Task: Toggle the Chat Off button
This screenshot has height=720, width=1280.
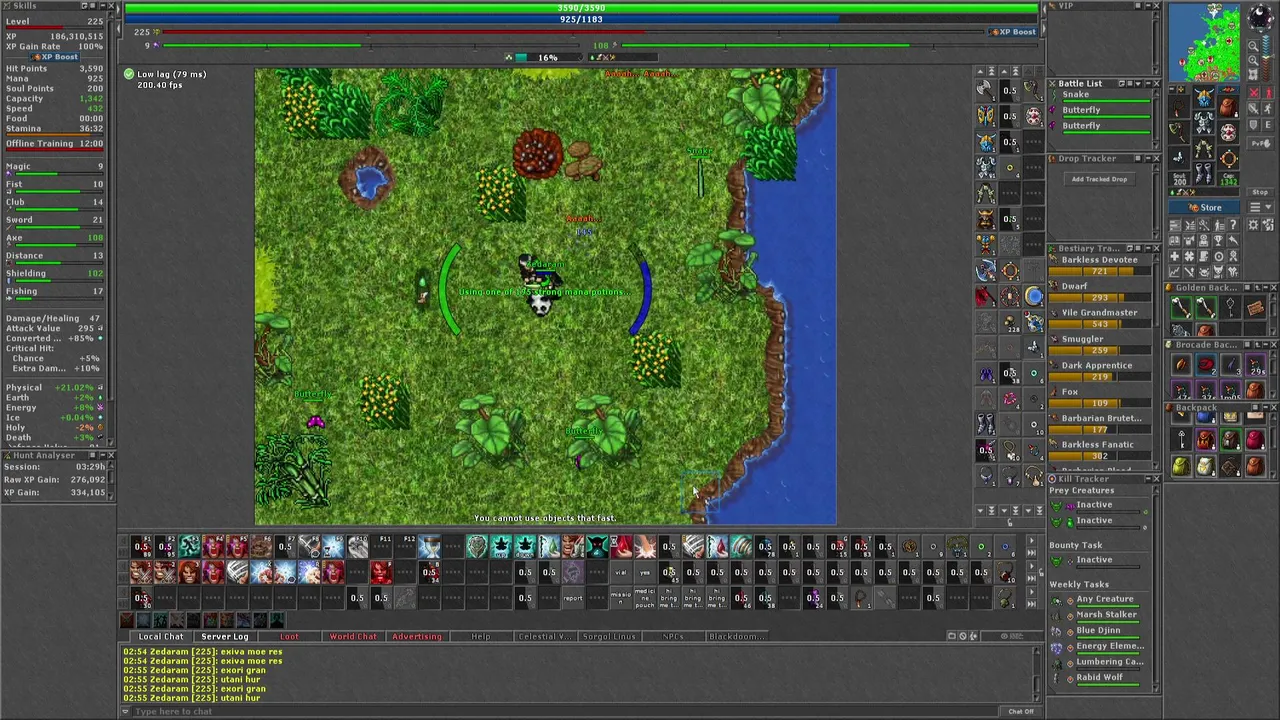Action: pos(1021,712)
